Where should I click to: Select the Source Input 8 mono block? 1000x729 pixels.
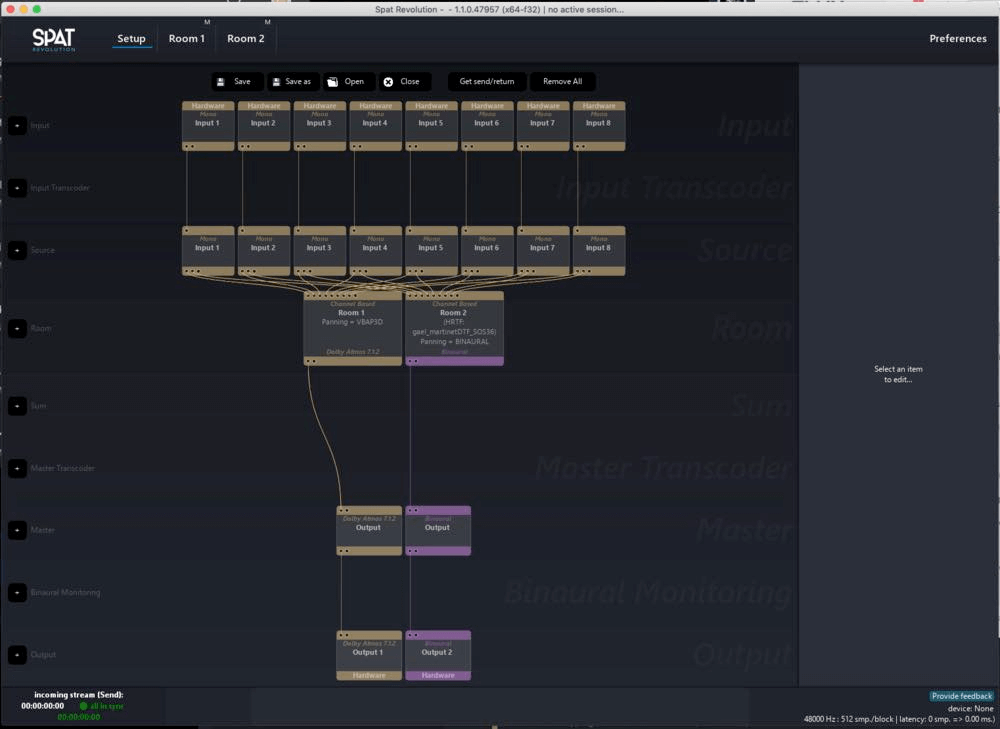(x=598, y=249)
